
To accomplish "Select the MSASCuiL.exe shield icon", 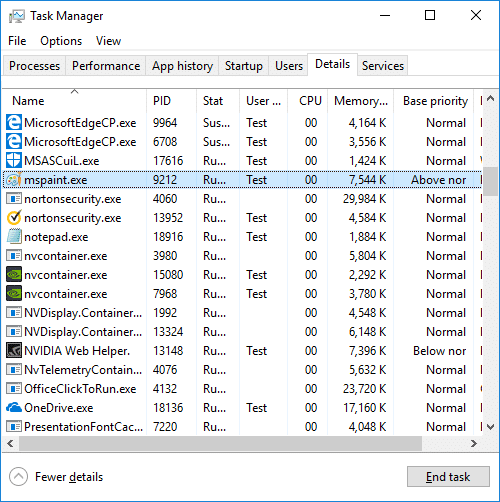I will [x=14, y=161].
